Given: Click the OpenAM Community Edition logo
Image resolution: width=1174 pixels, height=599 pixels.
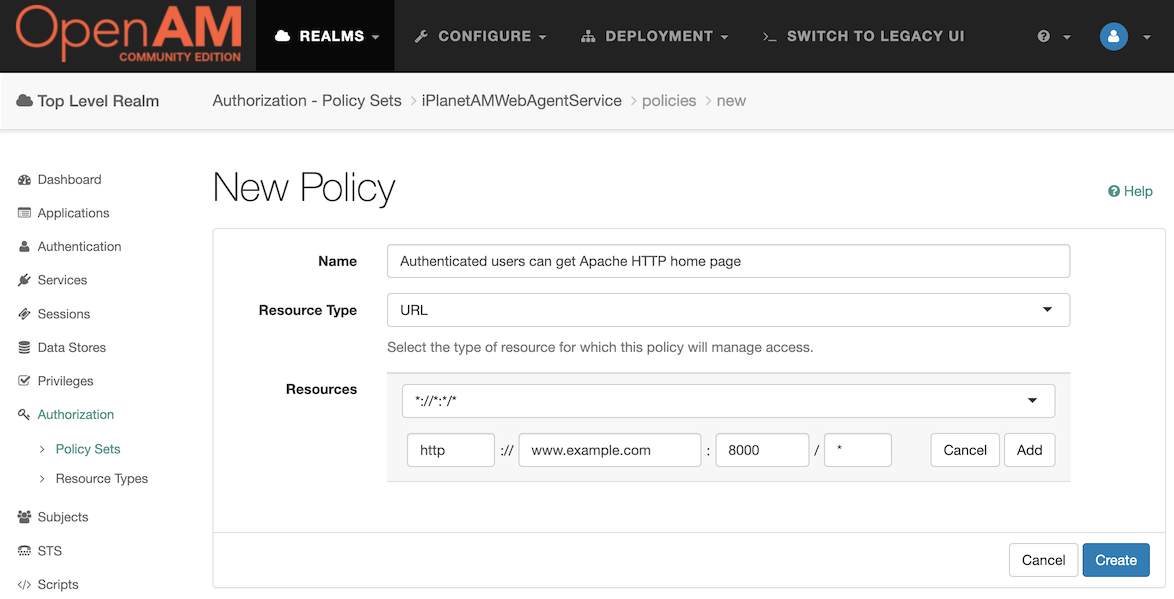Looking at the screenshot, I should (129, 34).
